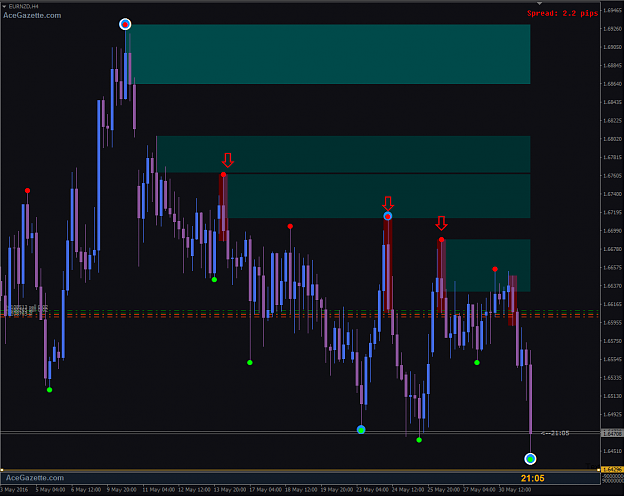Click the grey chart shift triangle marker
625x497 pixels.
coord(539,4)
